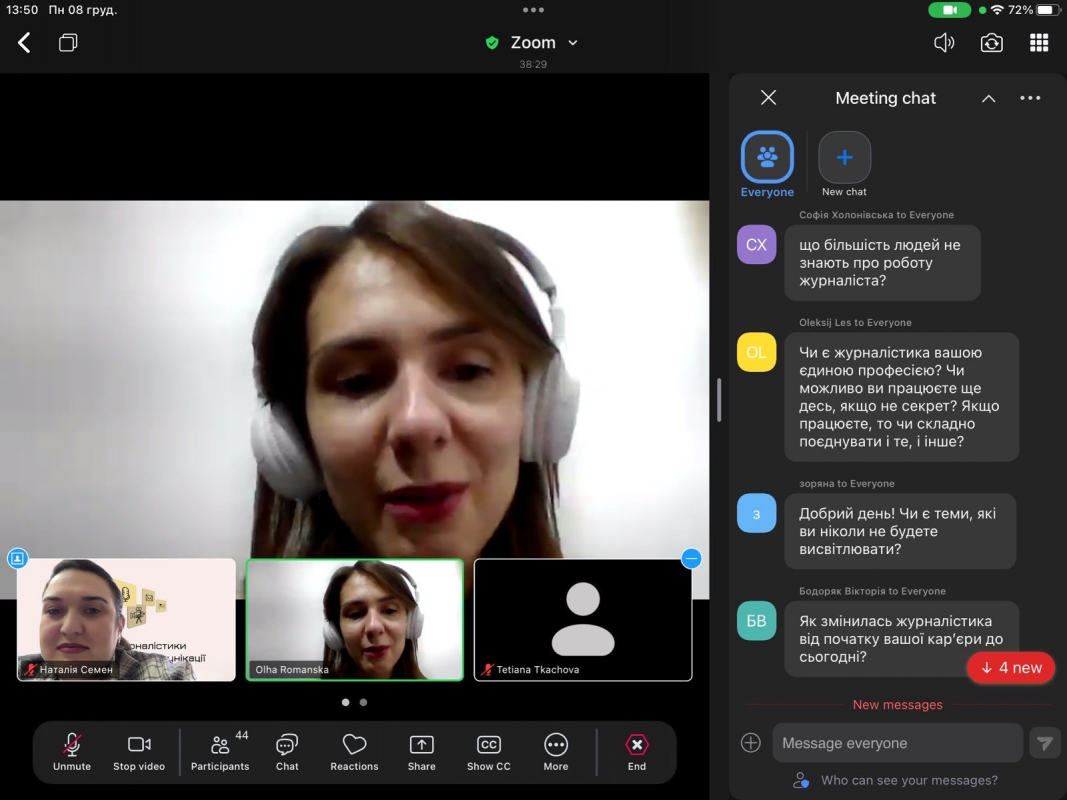The width and height of the screenshot is (1067, 800).
Task: Click the add attachment plus icon
Action: 751,743
